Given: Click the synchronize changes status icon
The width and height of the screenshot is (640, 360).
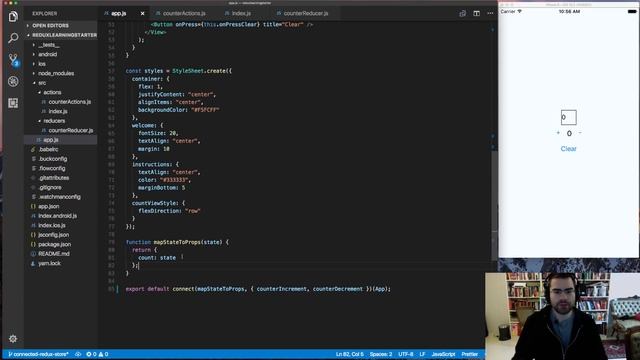Looking at the screenshot, I should [x=78, y=354].
